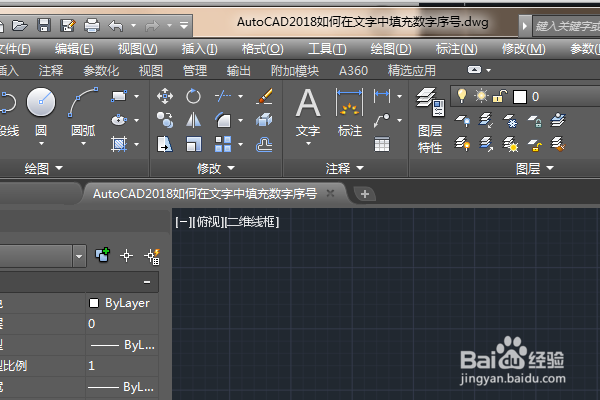Open a drawing with the Open folder icon
This screenshot has width=600, height=400.
pos(20,26)
